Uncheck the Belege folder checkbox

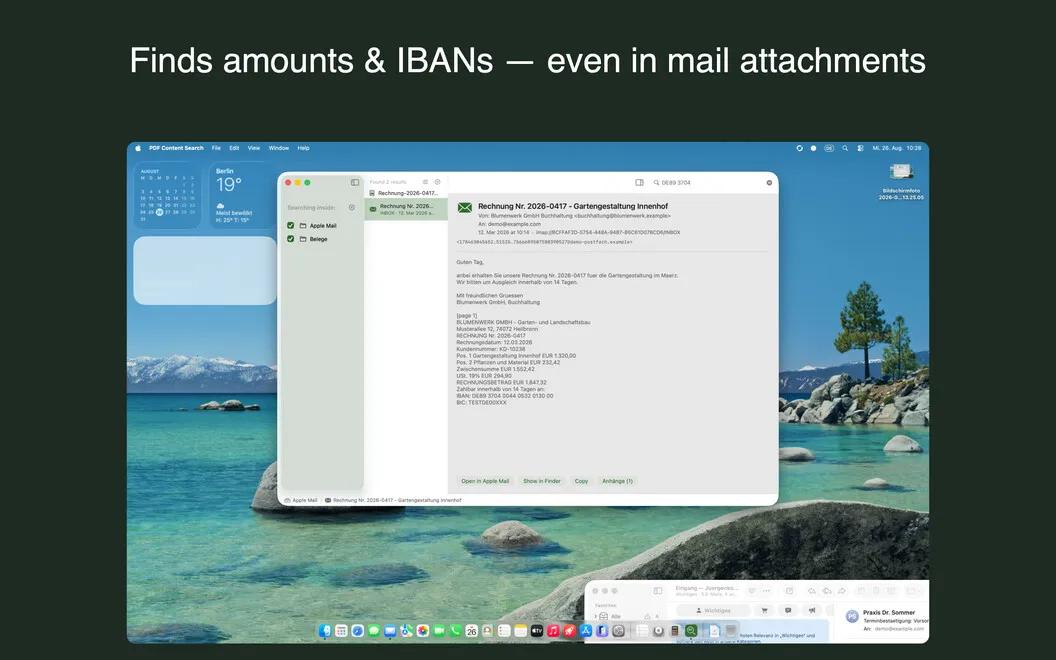pyautogui.click(x=290, y=239)
